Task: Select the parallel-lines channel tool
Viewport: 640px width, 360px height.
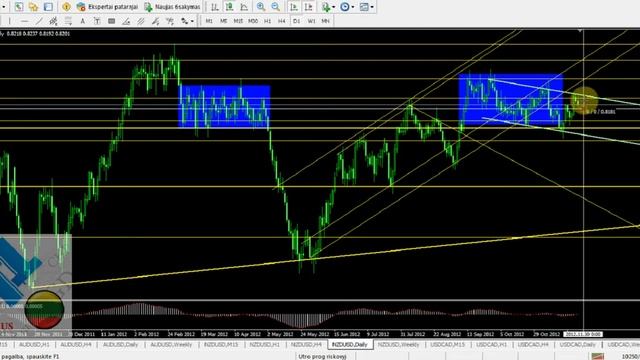Action: click(x=140, y=21)
